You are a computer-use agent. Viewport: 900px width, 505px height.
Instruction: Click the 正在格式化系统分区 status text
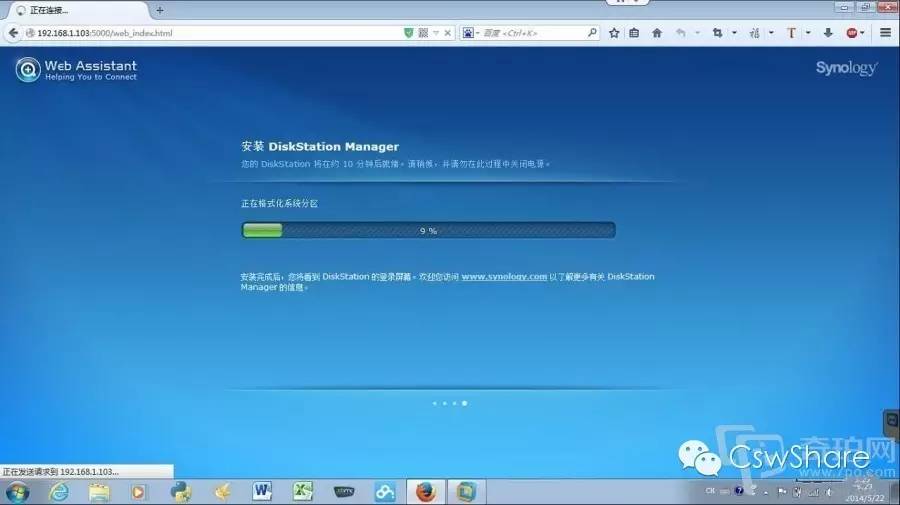[x=279, y=204]
